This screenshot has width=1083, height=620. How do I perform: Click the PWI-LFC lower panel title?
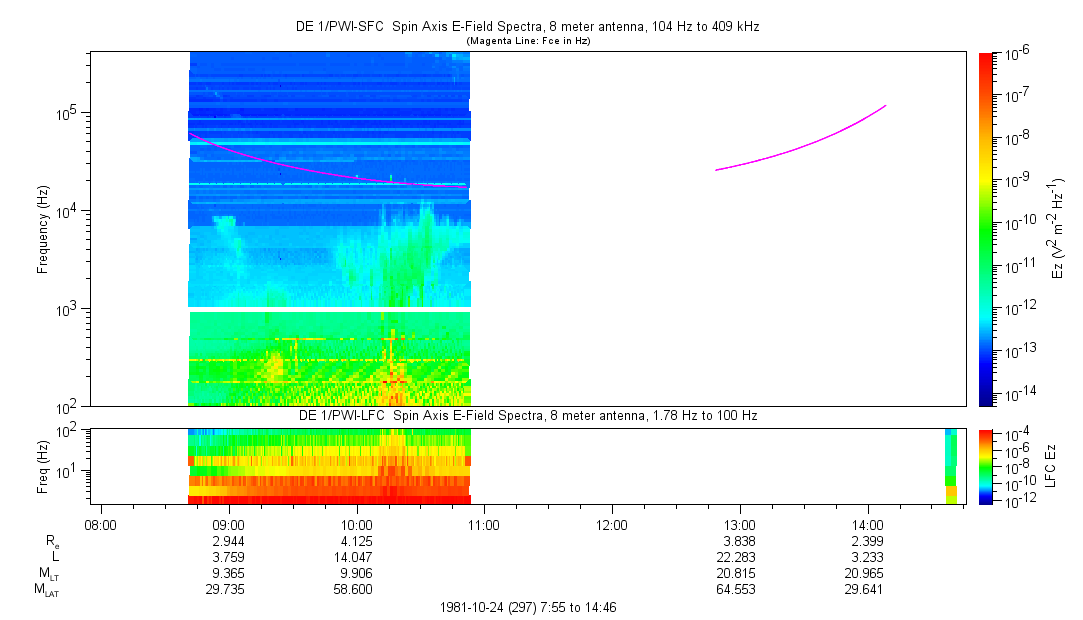pyautogui.click(x=528, y=415)
